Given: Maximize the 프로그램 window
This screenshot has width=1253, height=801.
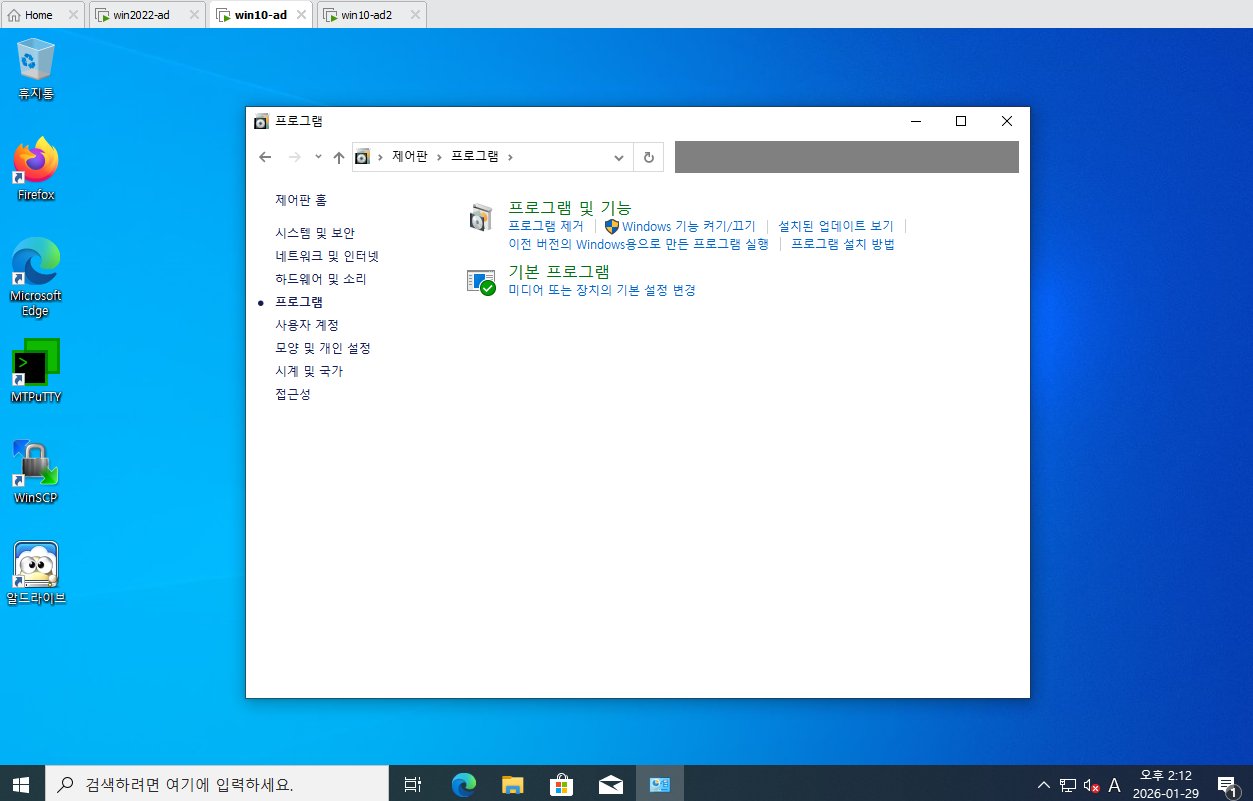Looking at the screenshot, I should click(x=961, y=121).
